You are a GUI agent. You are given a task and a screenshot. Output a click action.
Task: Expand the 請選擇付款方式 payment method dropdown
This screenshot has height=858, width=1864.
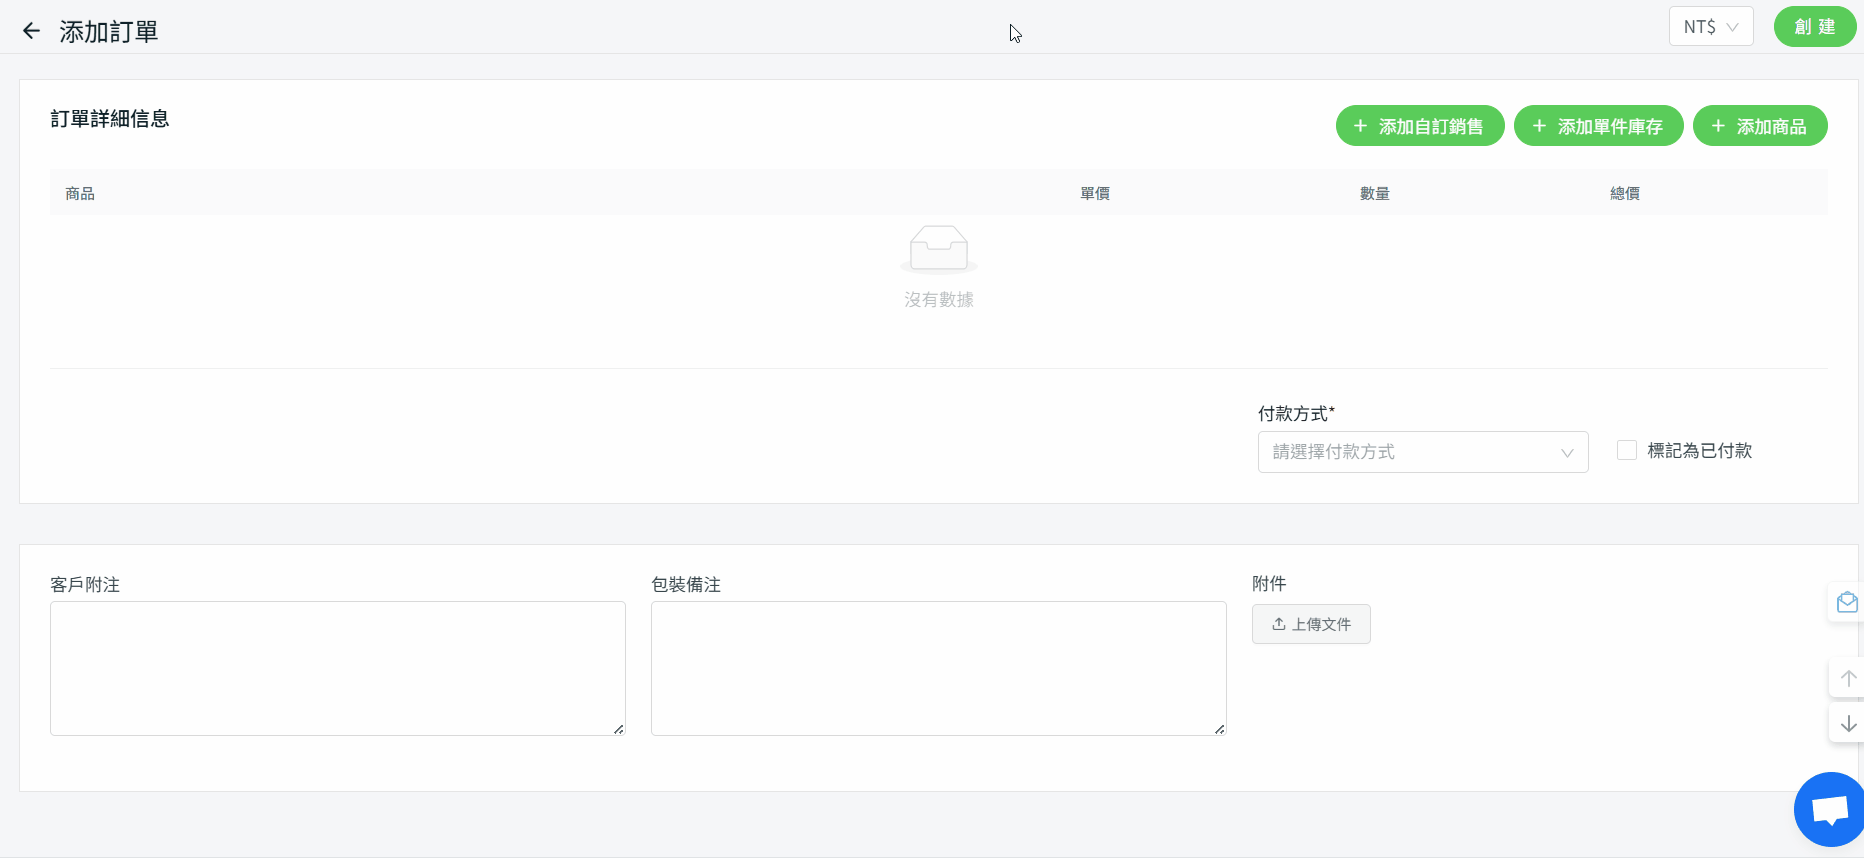tap(1423, 452)
